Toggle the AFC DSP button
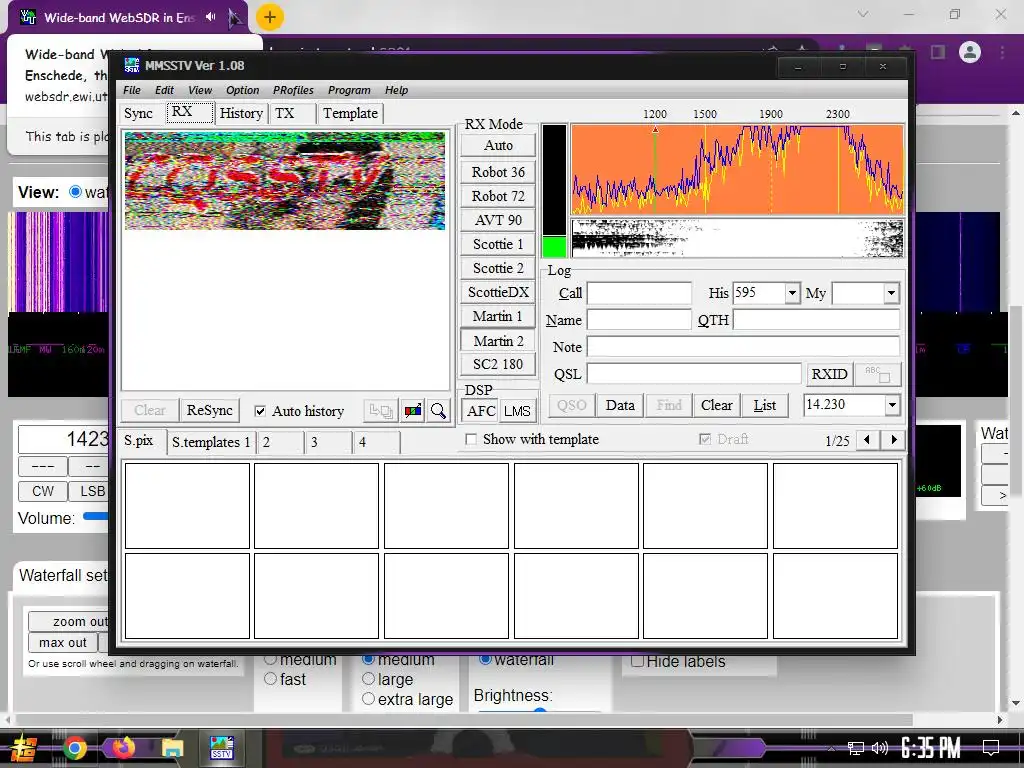Viewport: 1024px width, 768px height. pos(481,411)
